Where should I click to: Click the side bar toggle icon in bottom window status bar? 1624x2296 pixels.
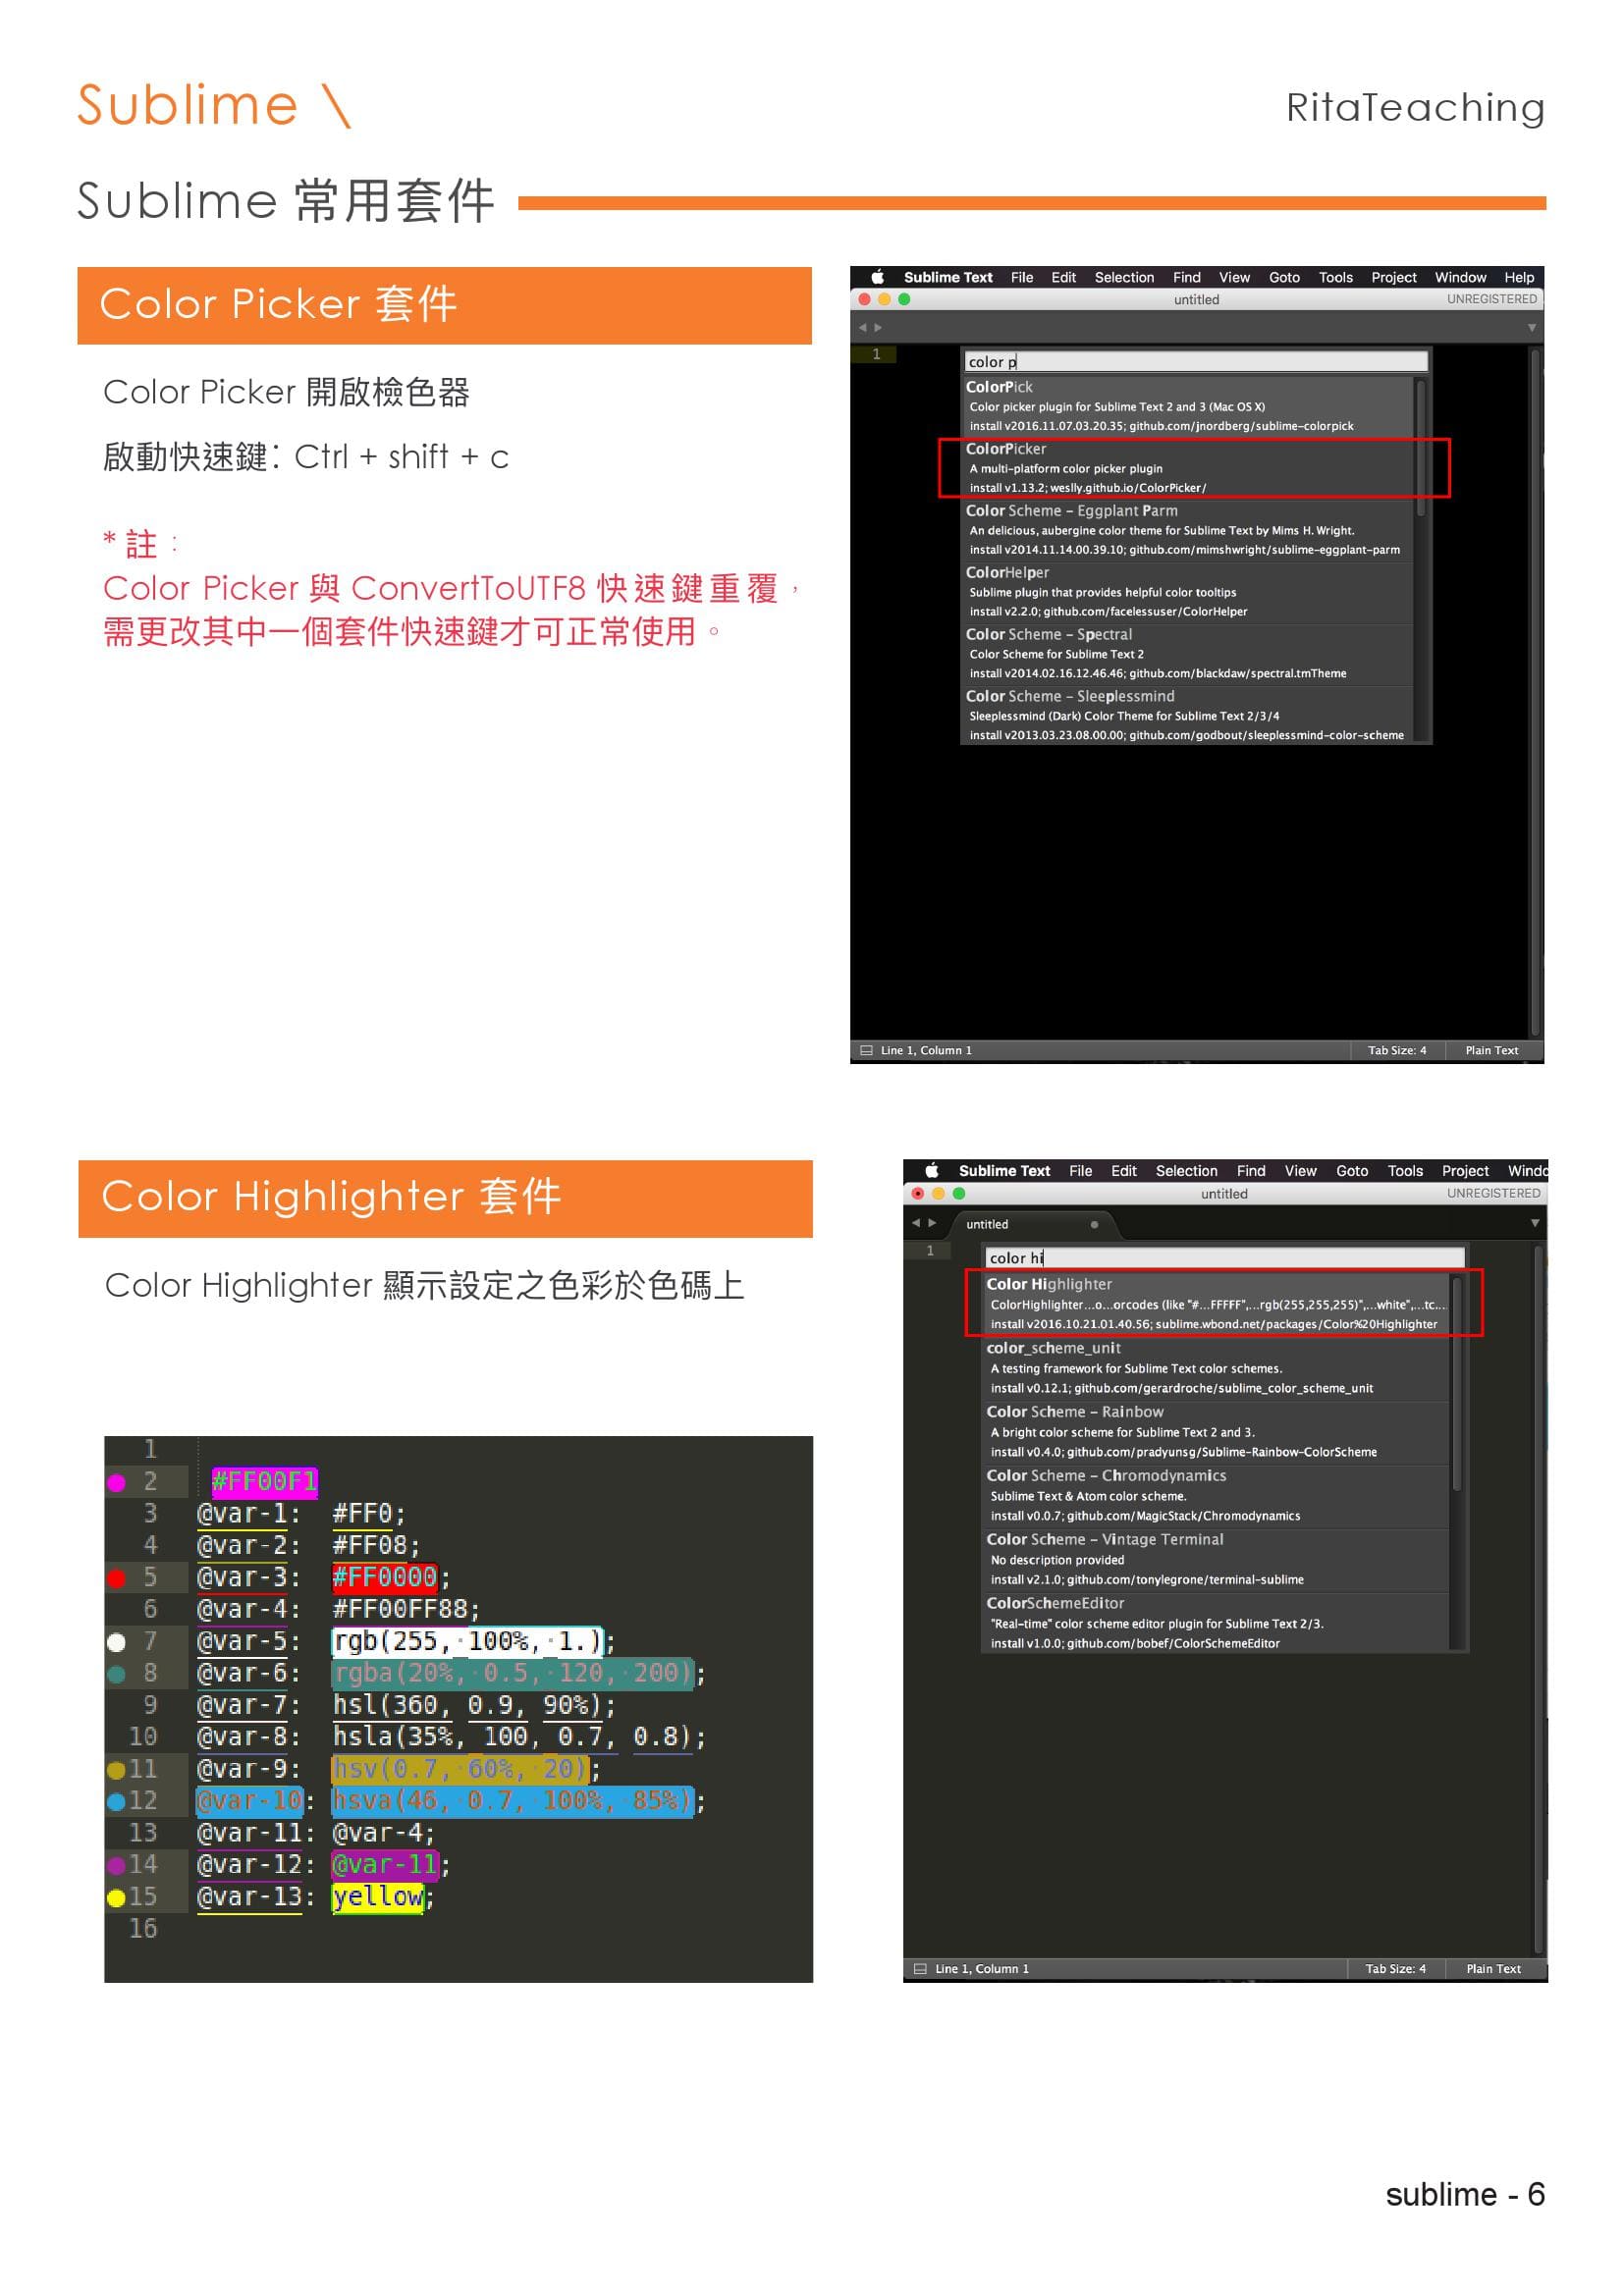920,1968
